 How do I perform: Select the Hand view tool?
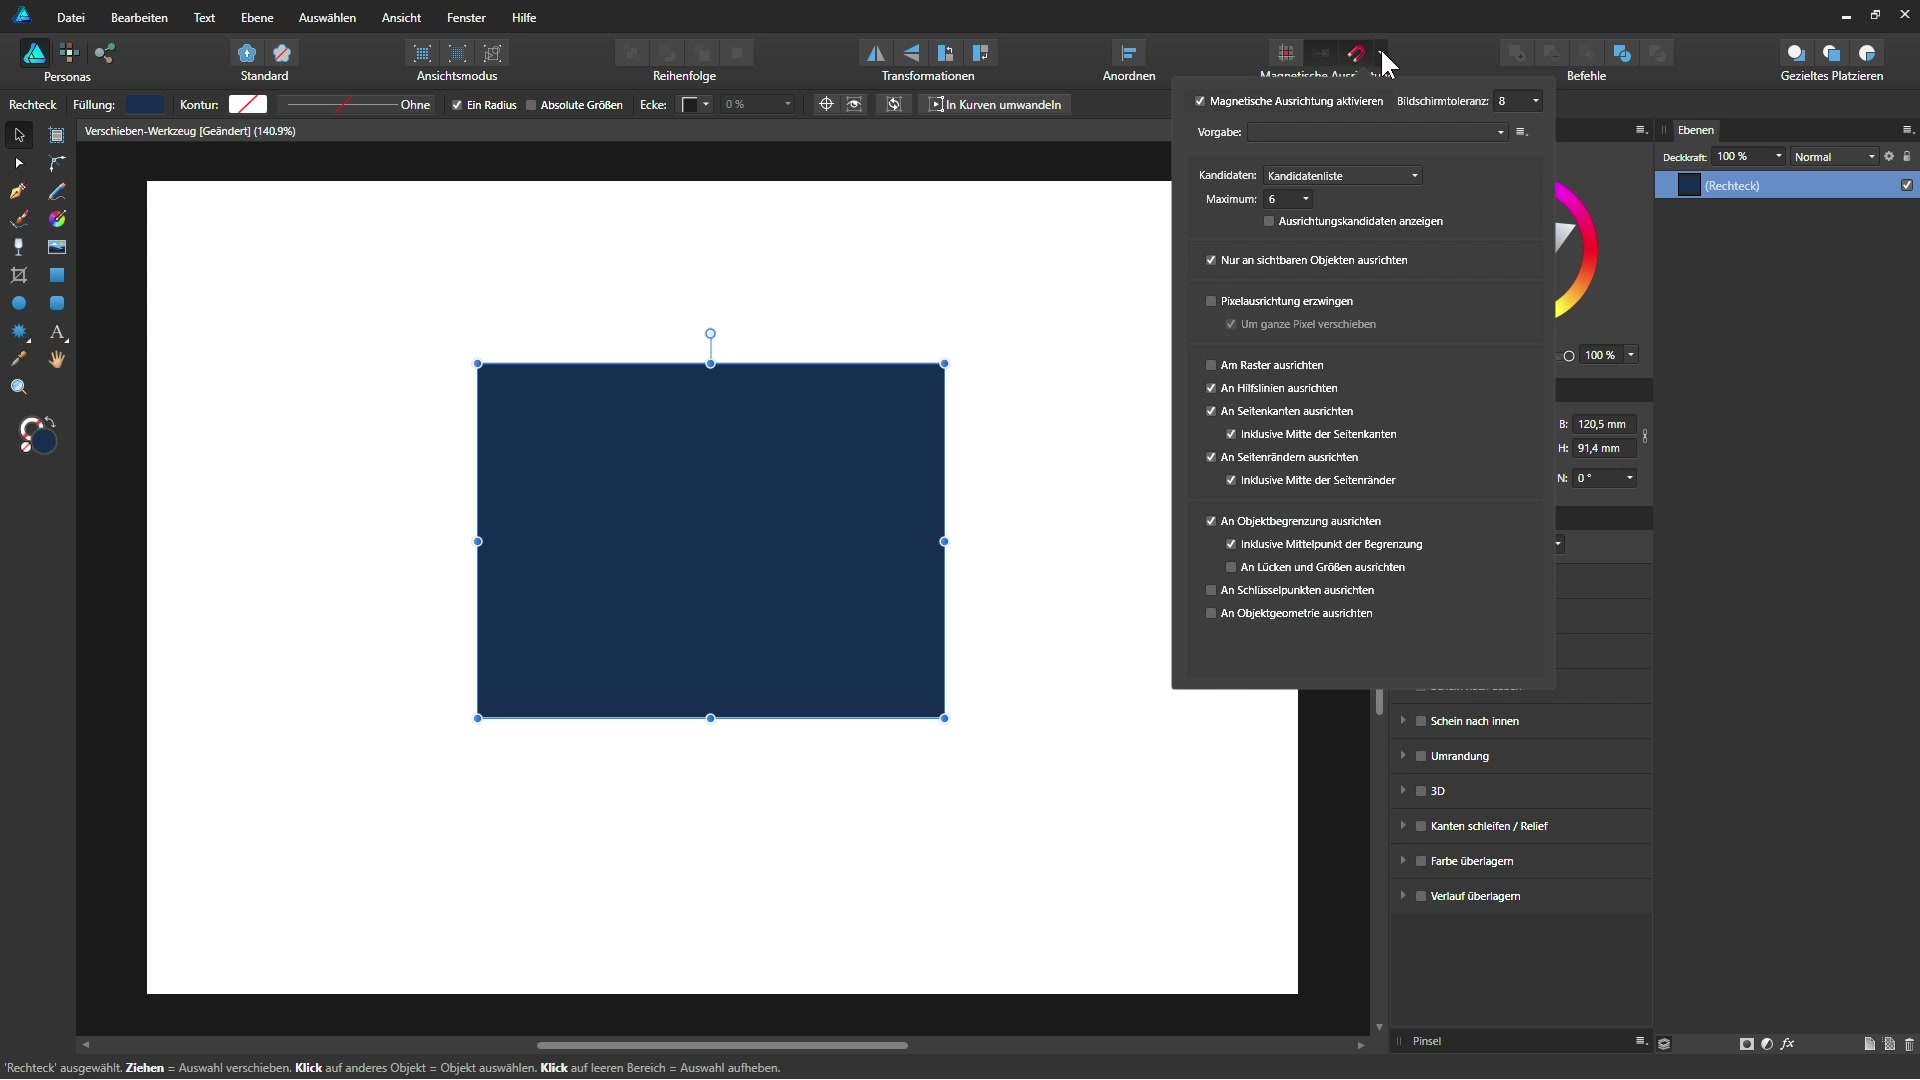click(x=57, y=360)
